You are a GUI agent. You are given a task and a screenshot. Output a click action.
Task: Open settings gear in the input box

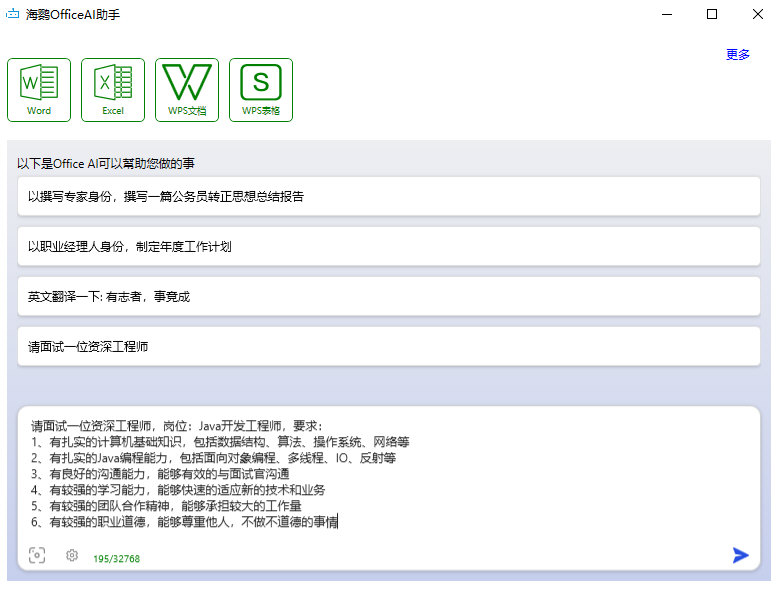point(72,555)
